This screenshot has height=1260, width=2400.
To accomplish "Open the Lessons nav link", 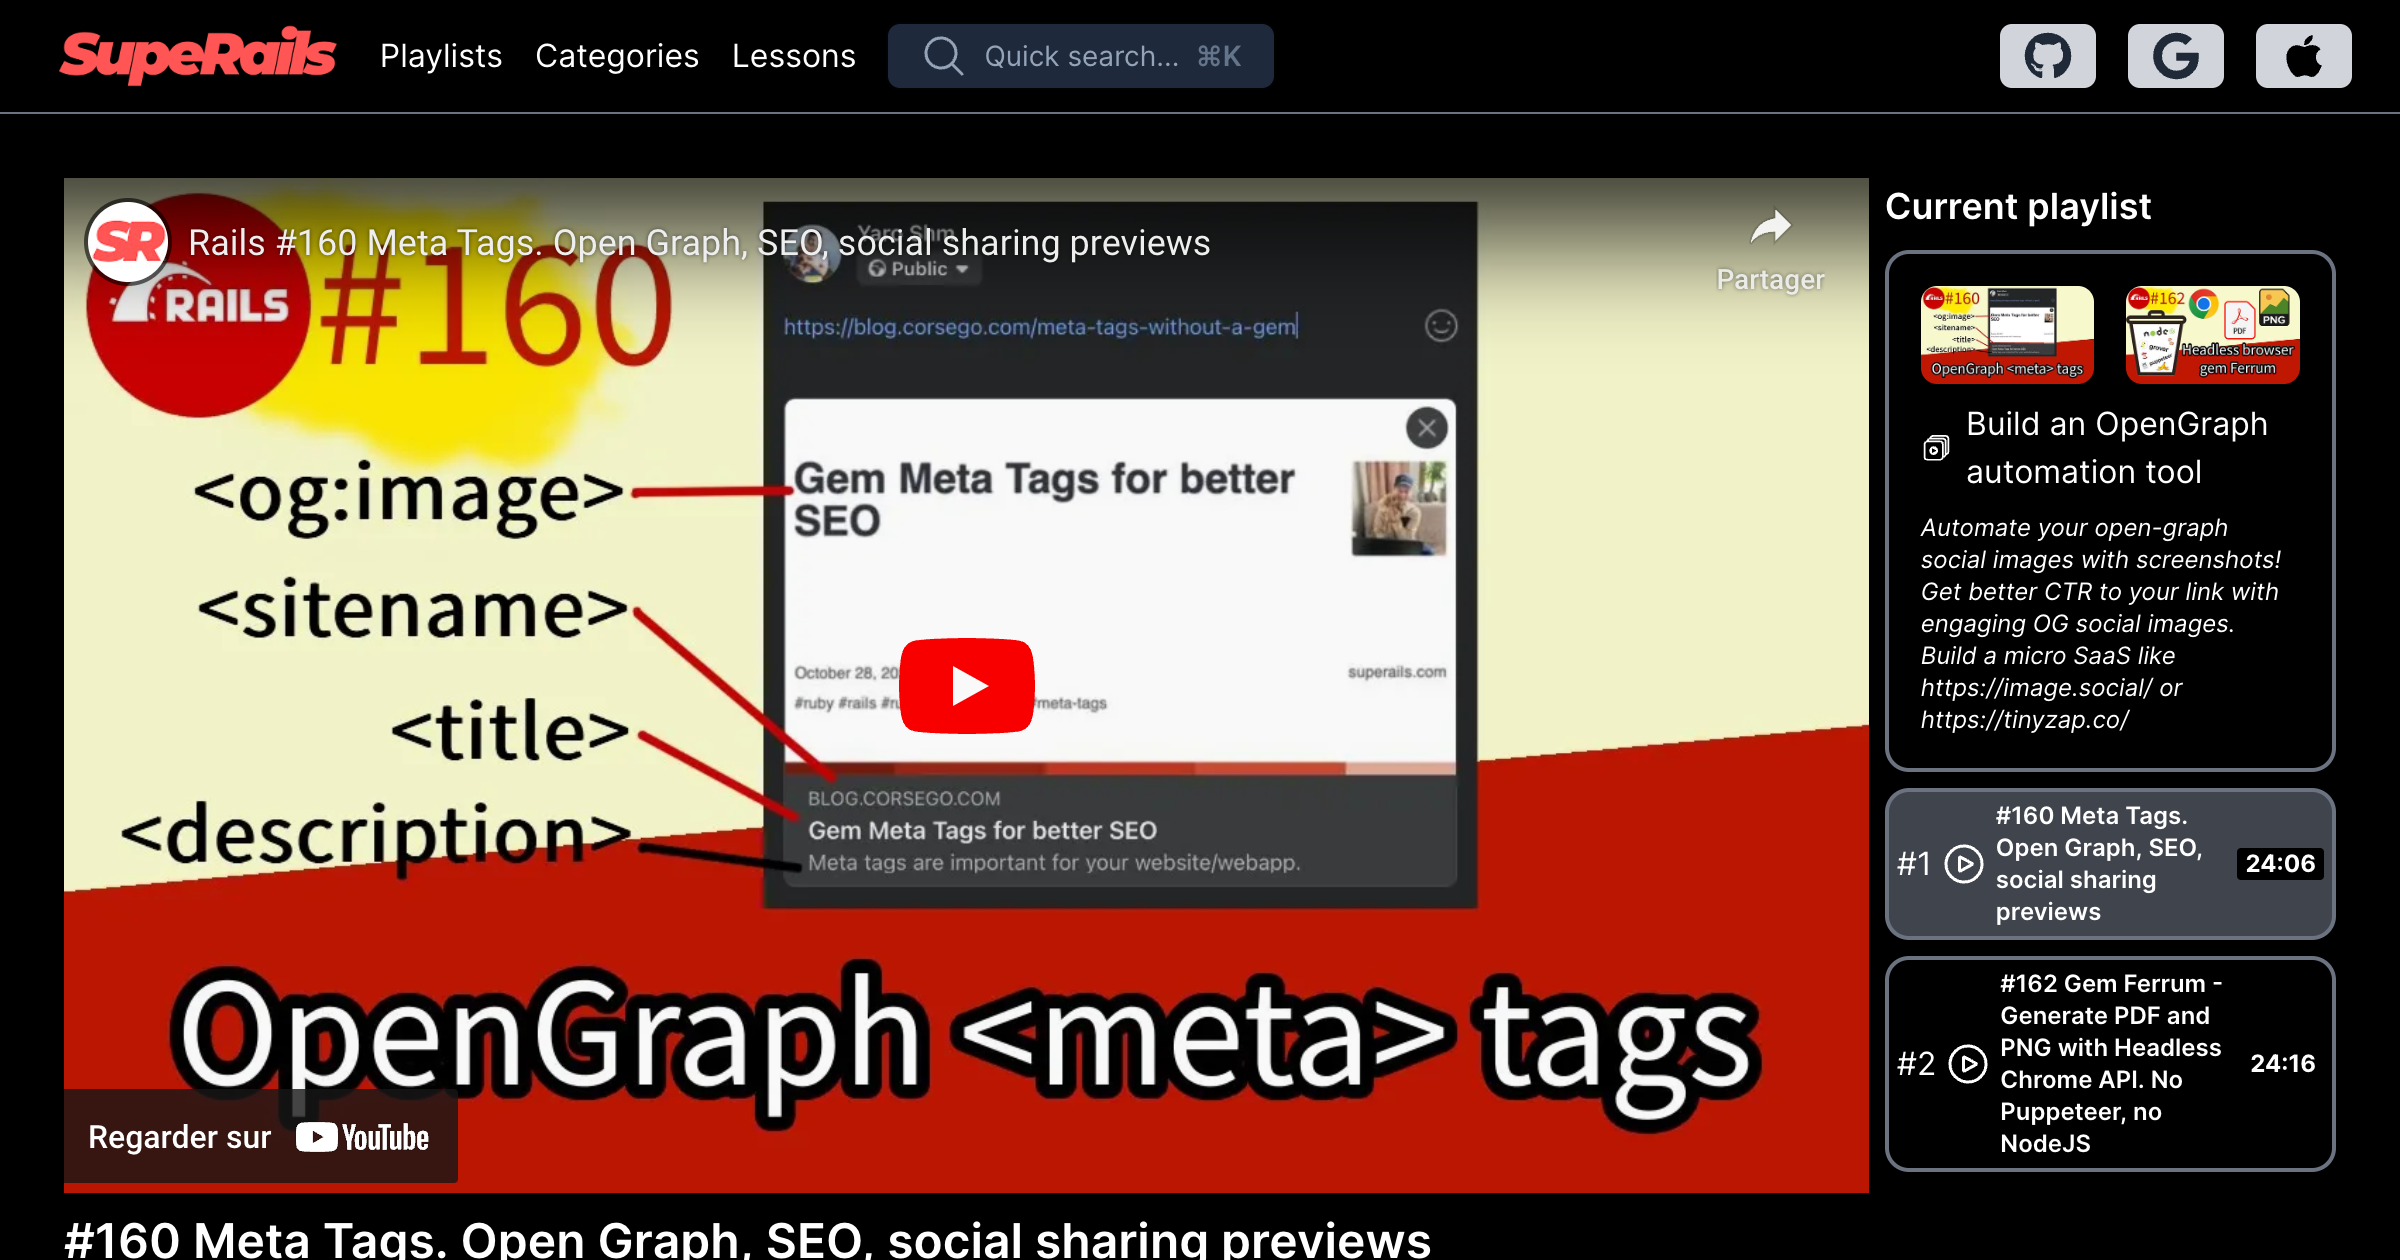I will [x=794, y=56].
